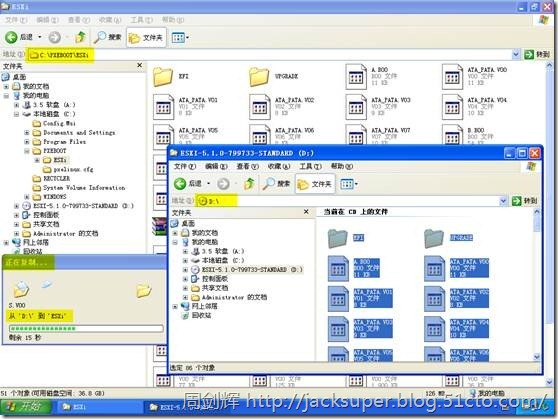Open the 工具(T) menu in the D: window
558x419 pixels.
pos(310,166)
